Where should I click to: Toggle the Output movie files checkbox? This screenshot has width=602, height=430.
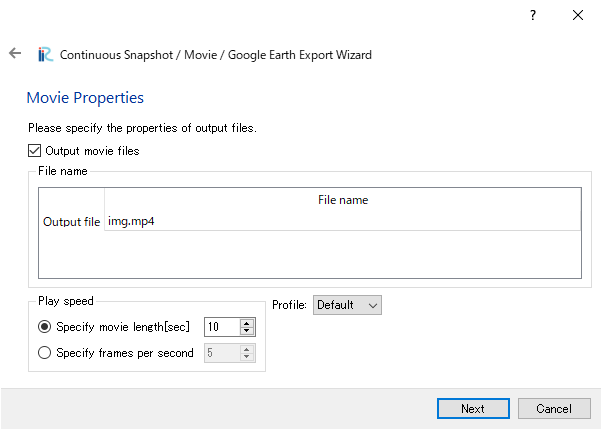click(35, 151)
